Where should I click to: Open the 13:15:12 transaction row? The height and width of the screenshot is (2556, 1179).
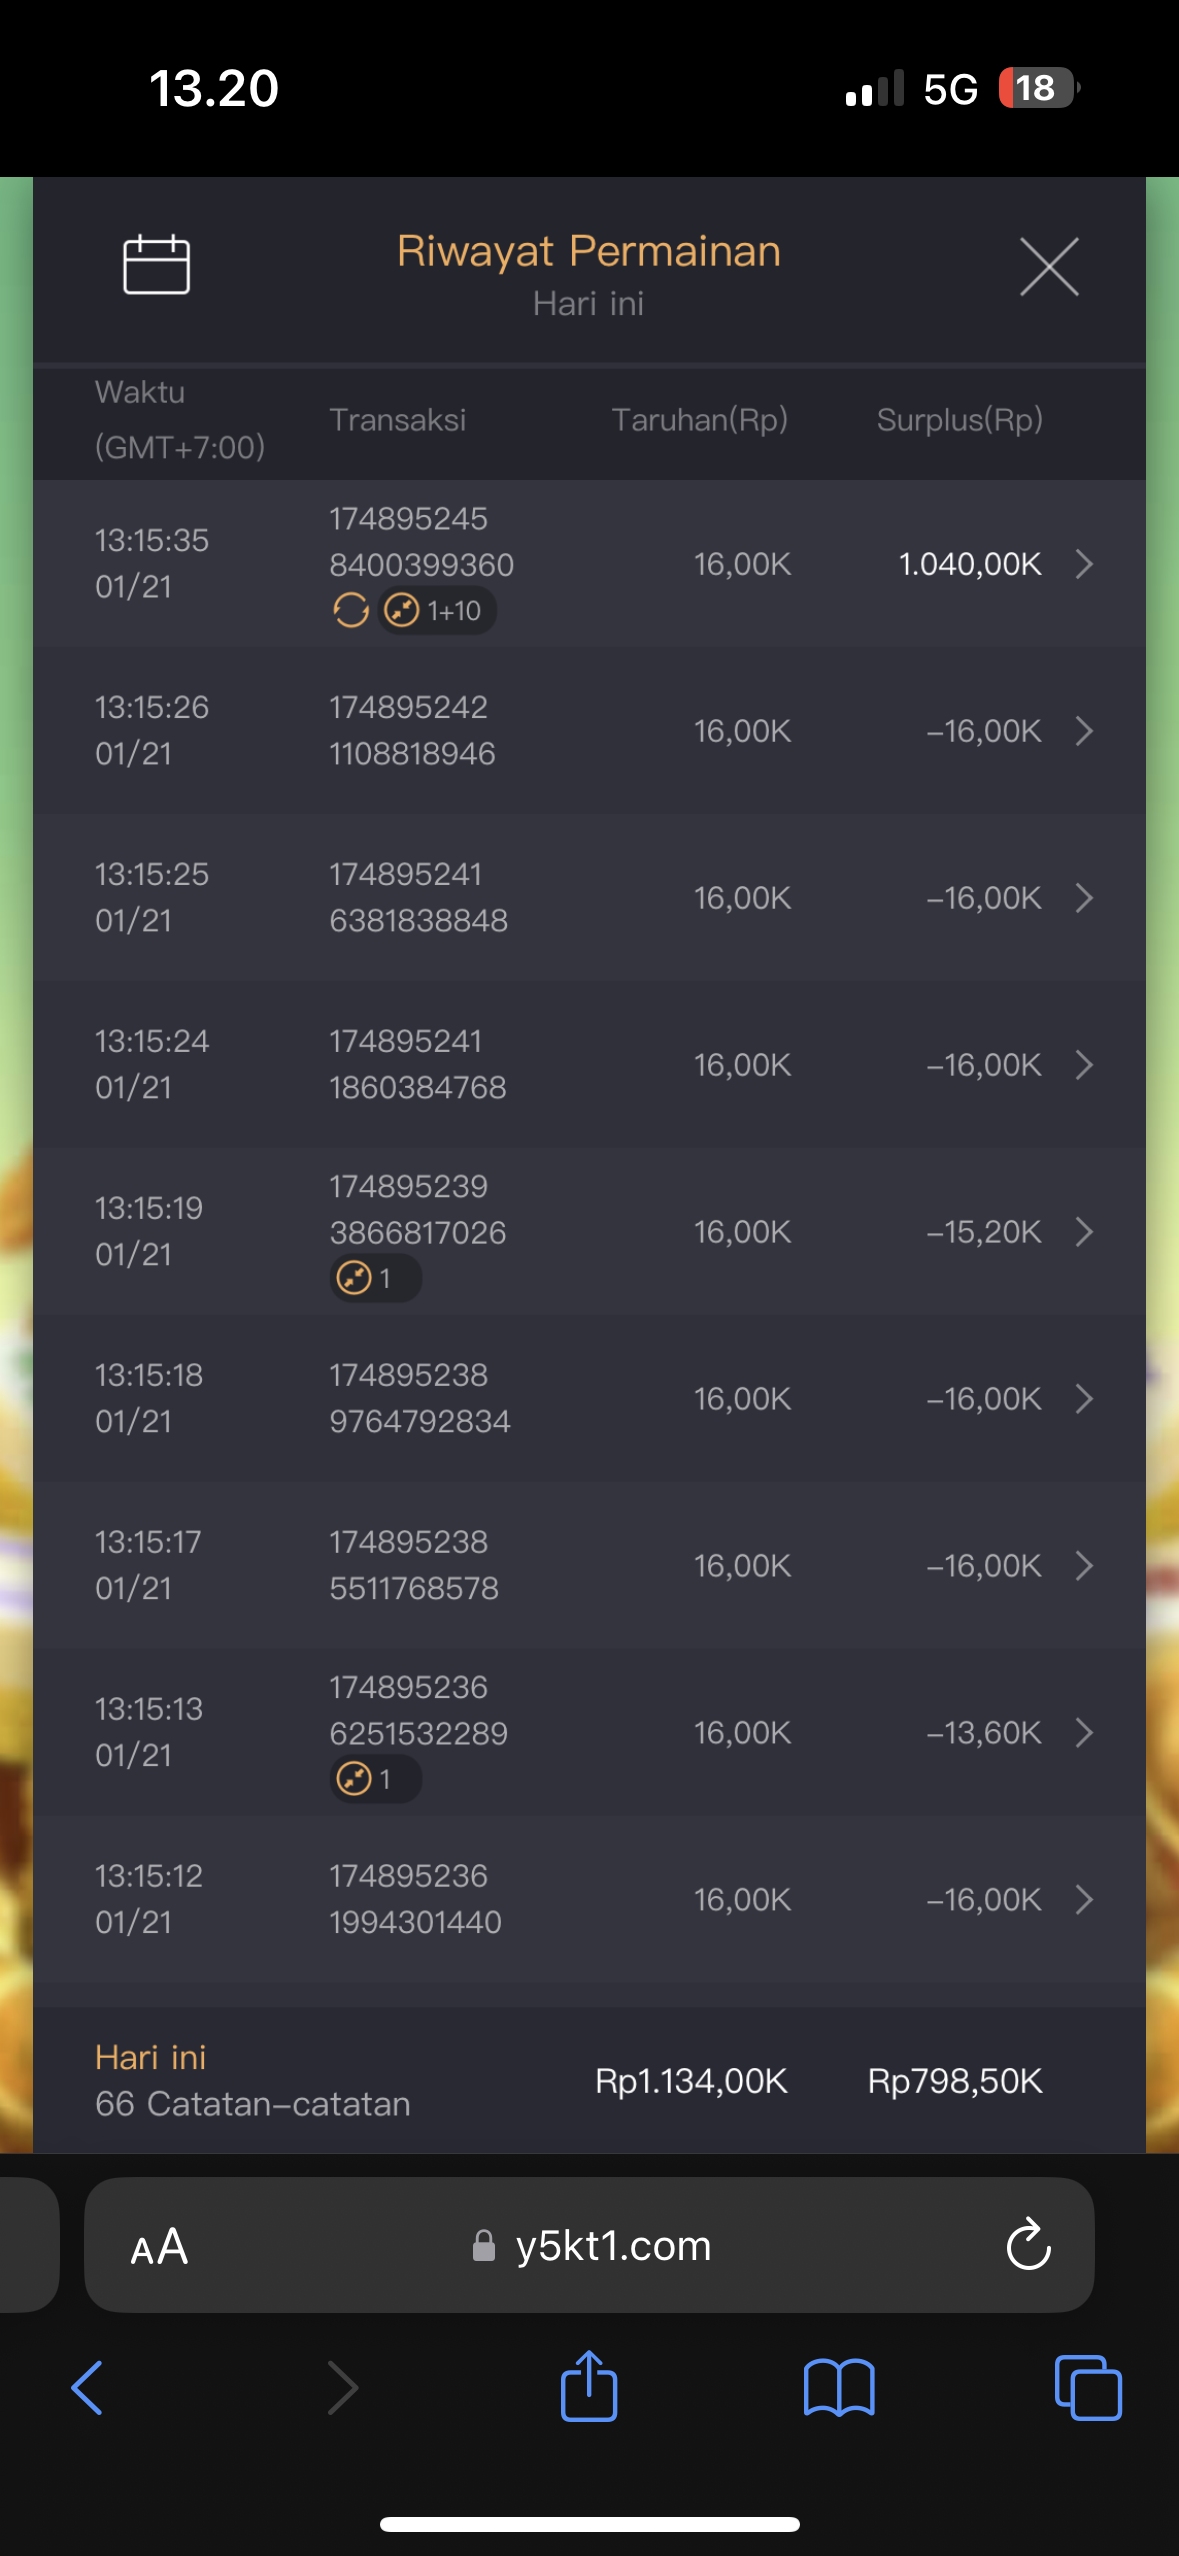(588, 1899)
